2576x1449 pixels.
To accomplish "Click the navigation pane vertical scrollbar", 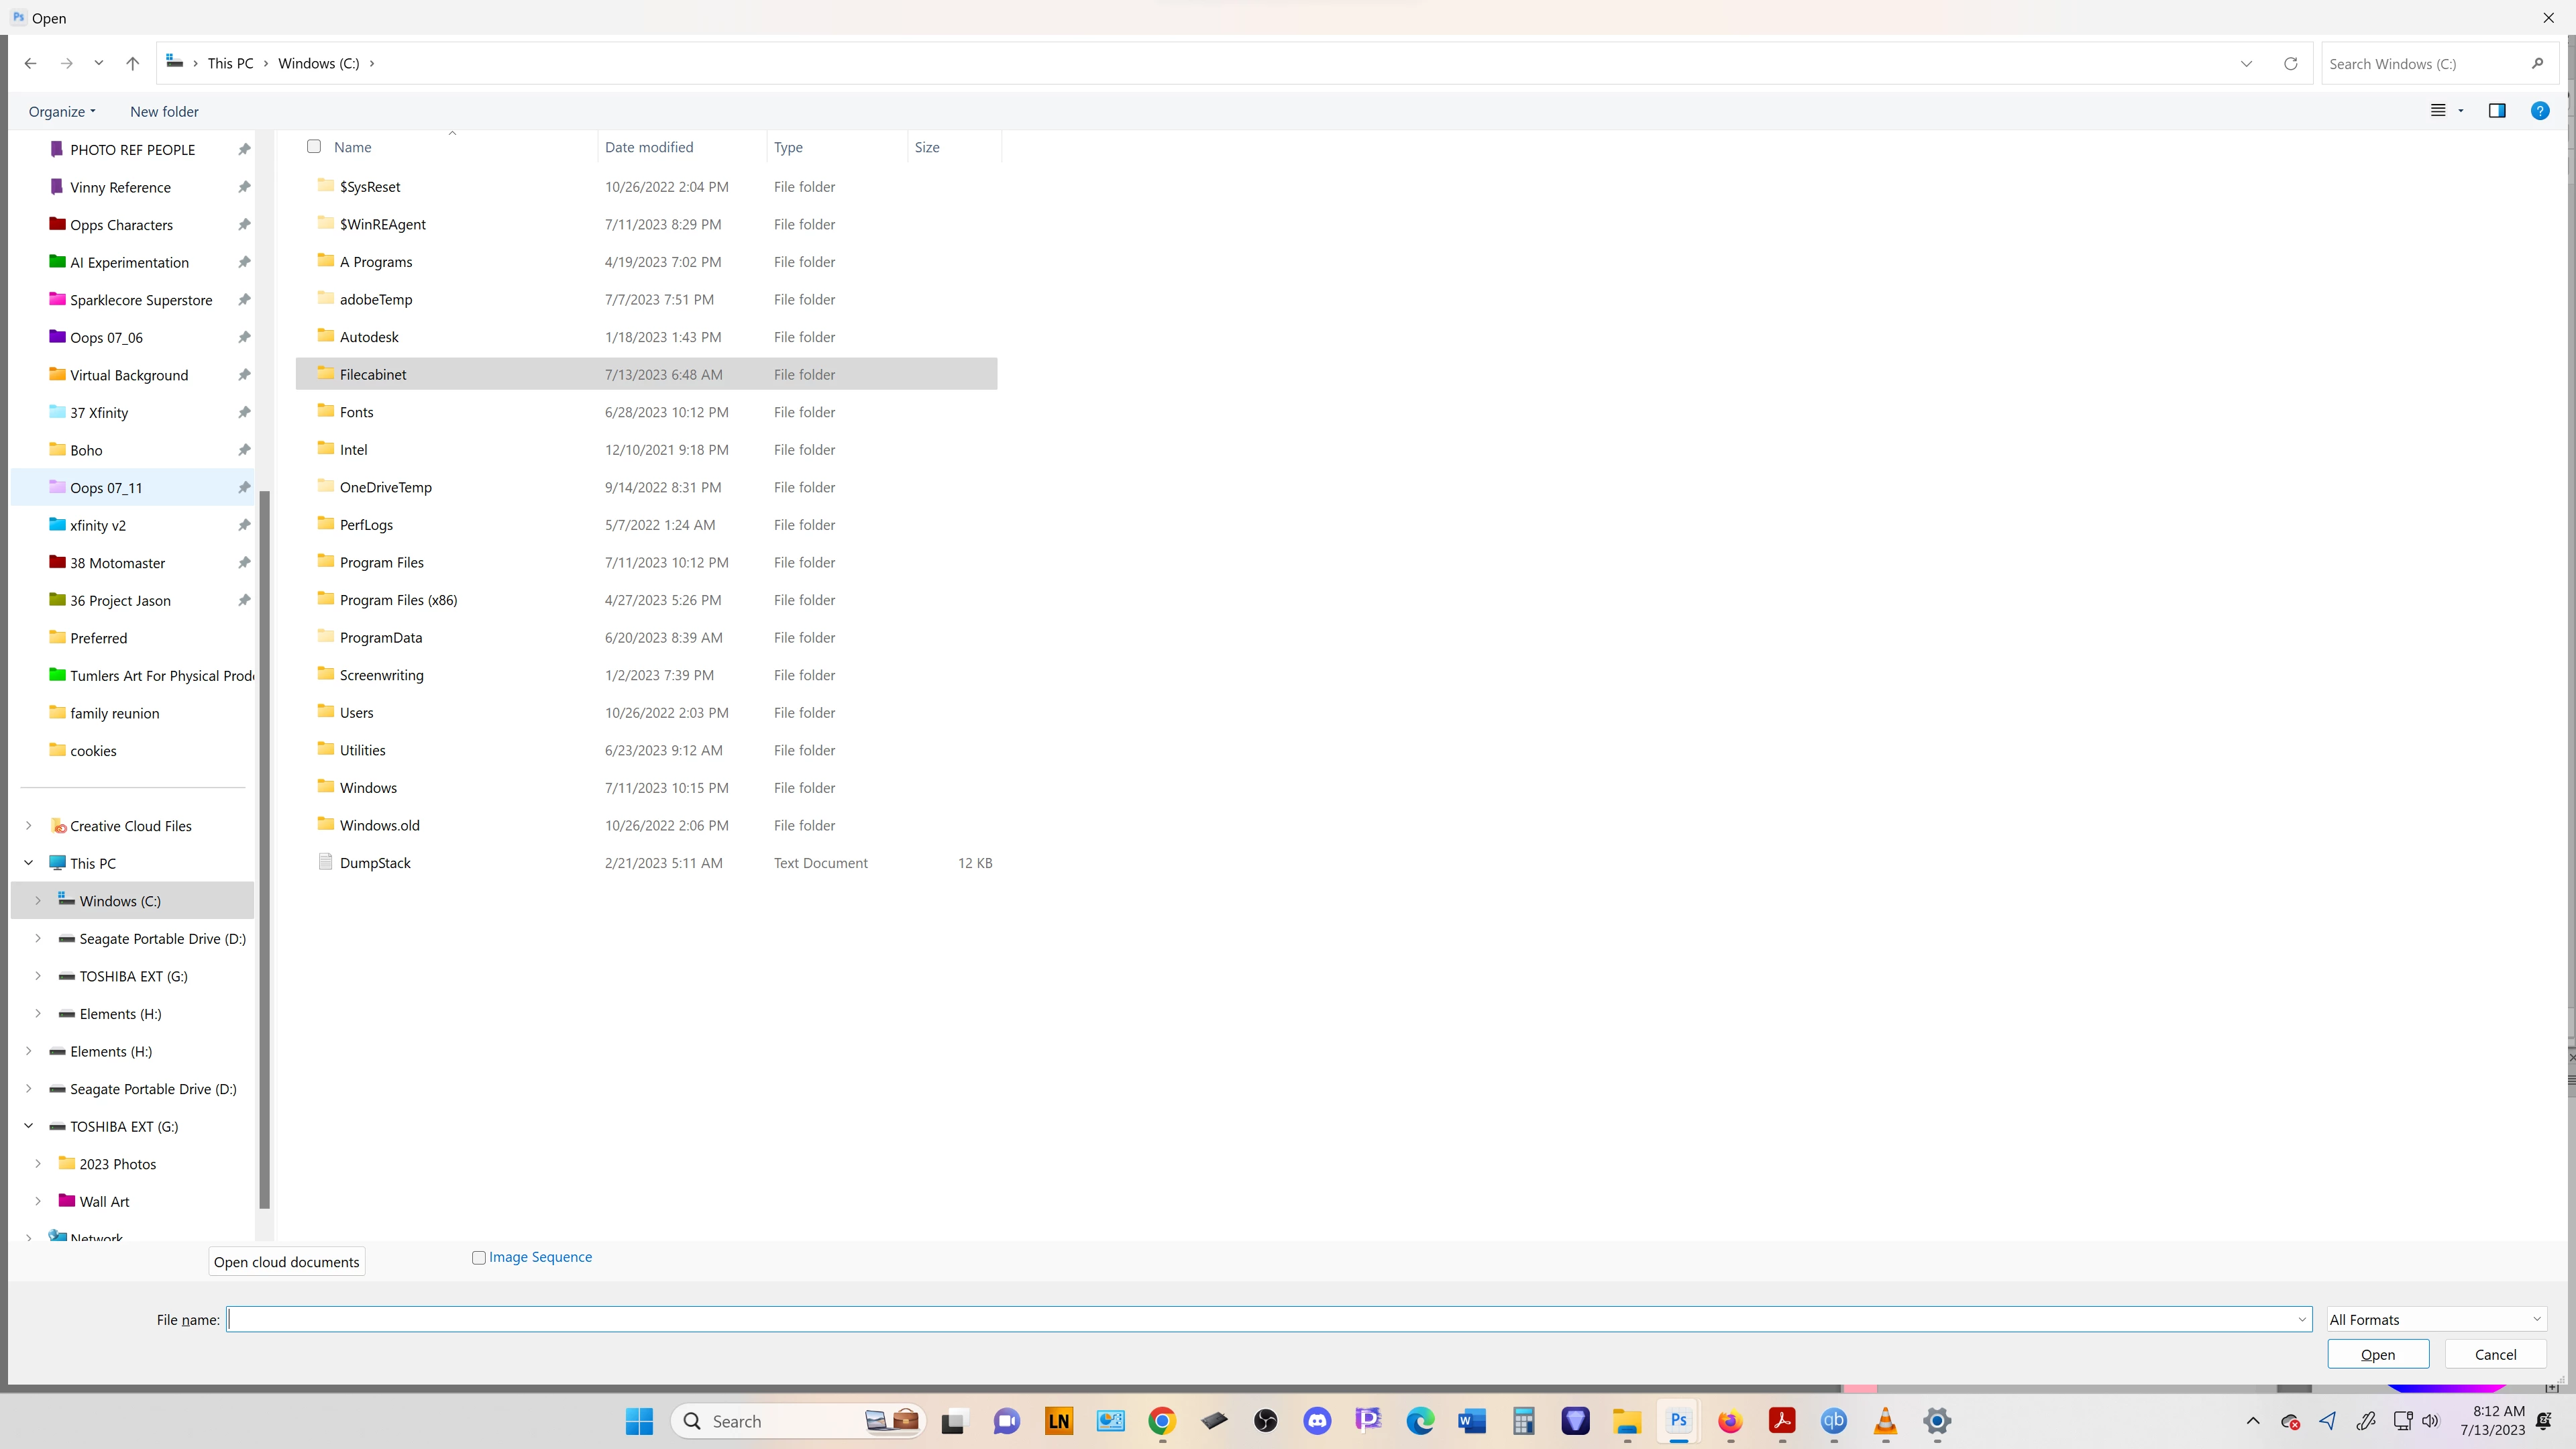I will [264, 850].
